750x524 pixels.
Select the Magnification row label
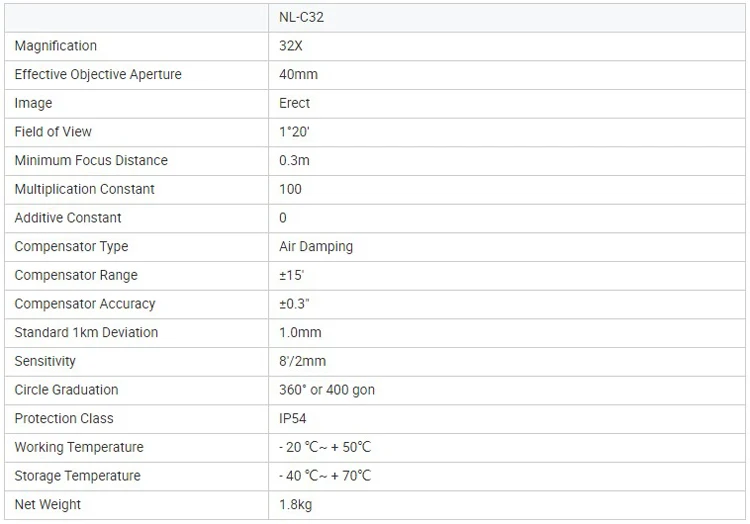56,46
